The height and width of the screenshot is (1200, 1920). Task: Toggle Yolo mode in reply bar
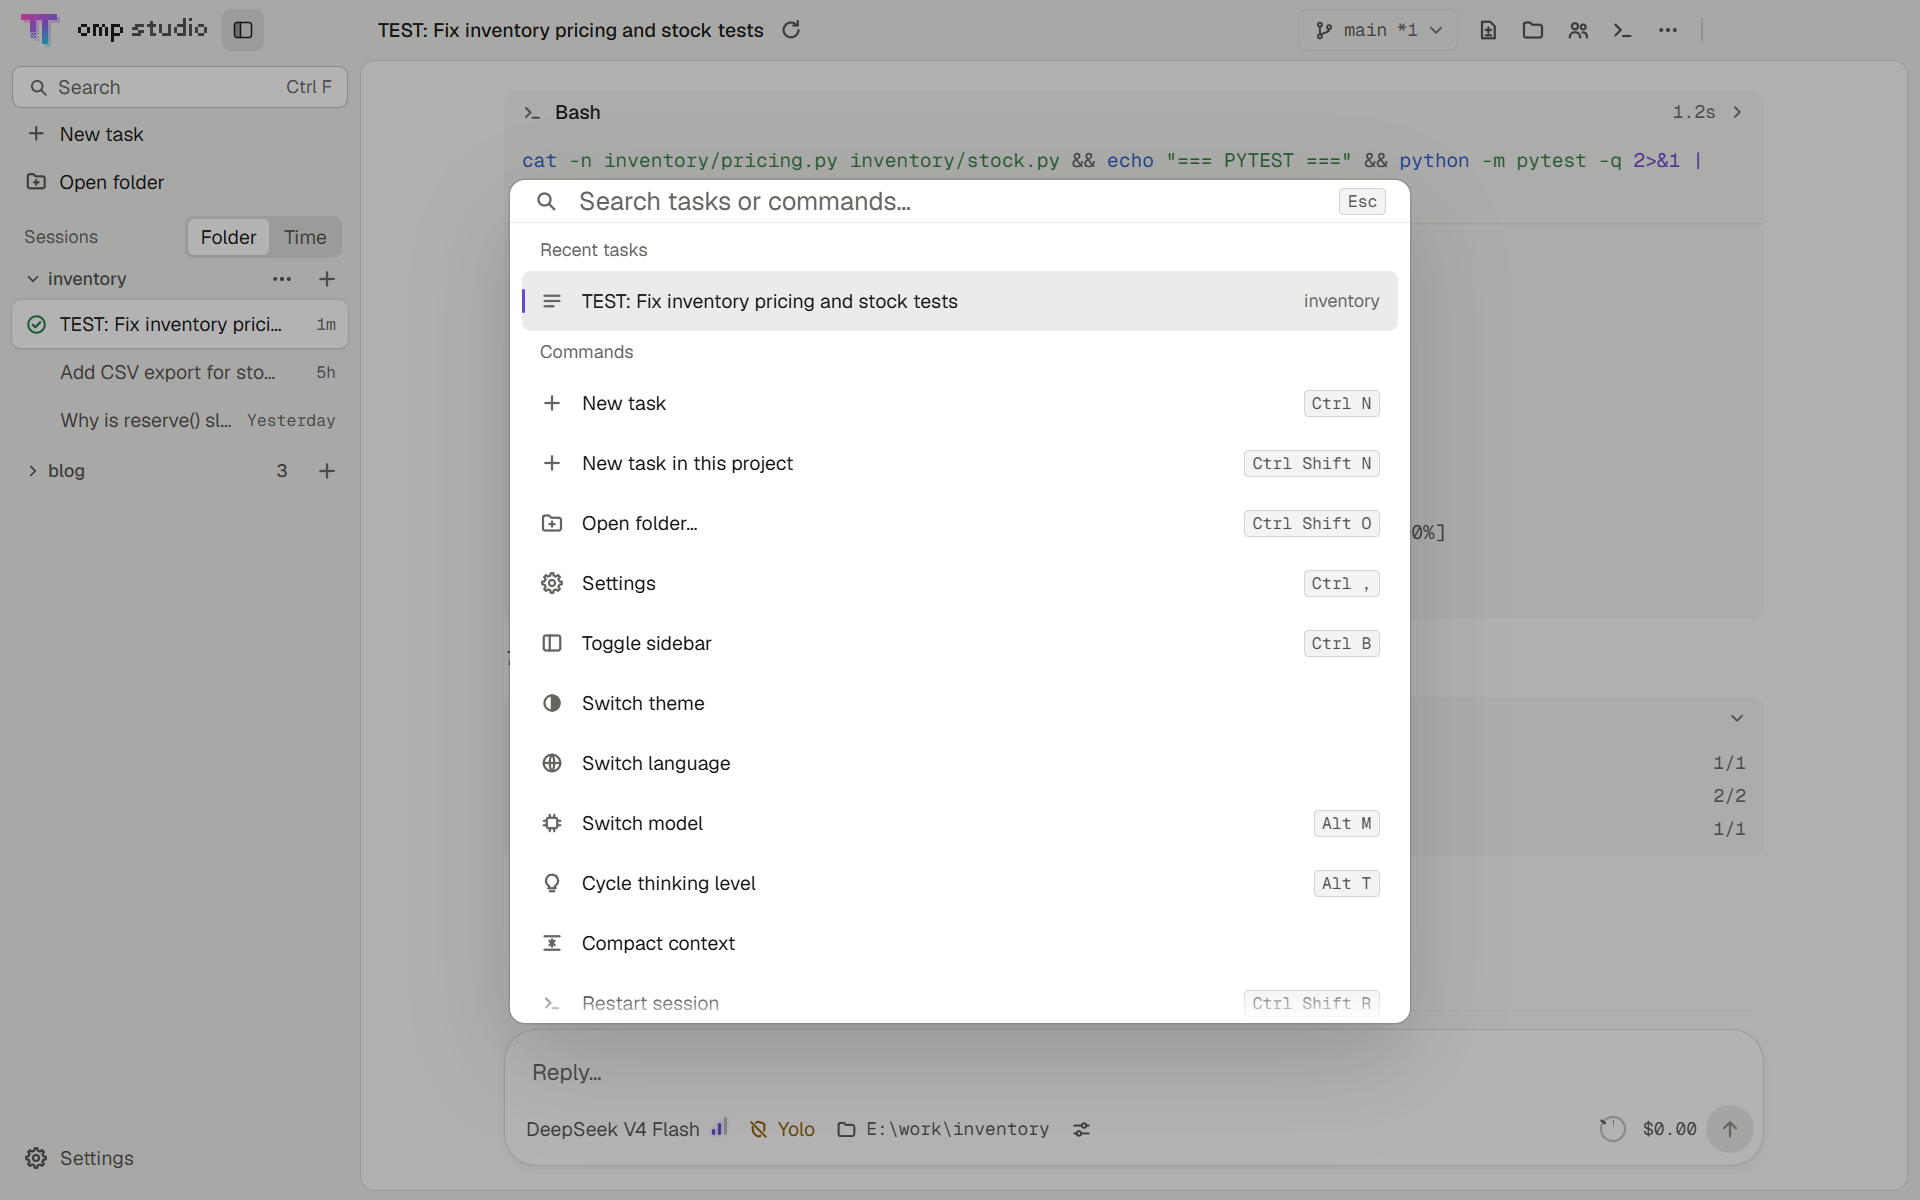pos(783,1129)
